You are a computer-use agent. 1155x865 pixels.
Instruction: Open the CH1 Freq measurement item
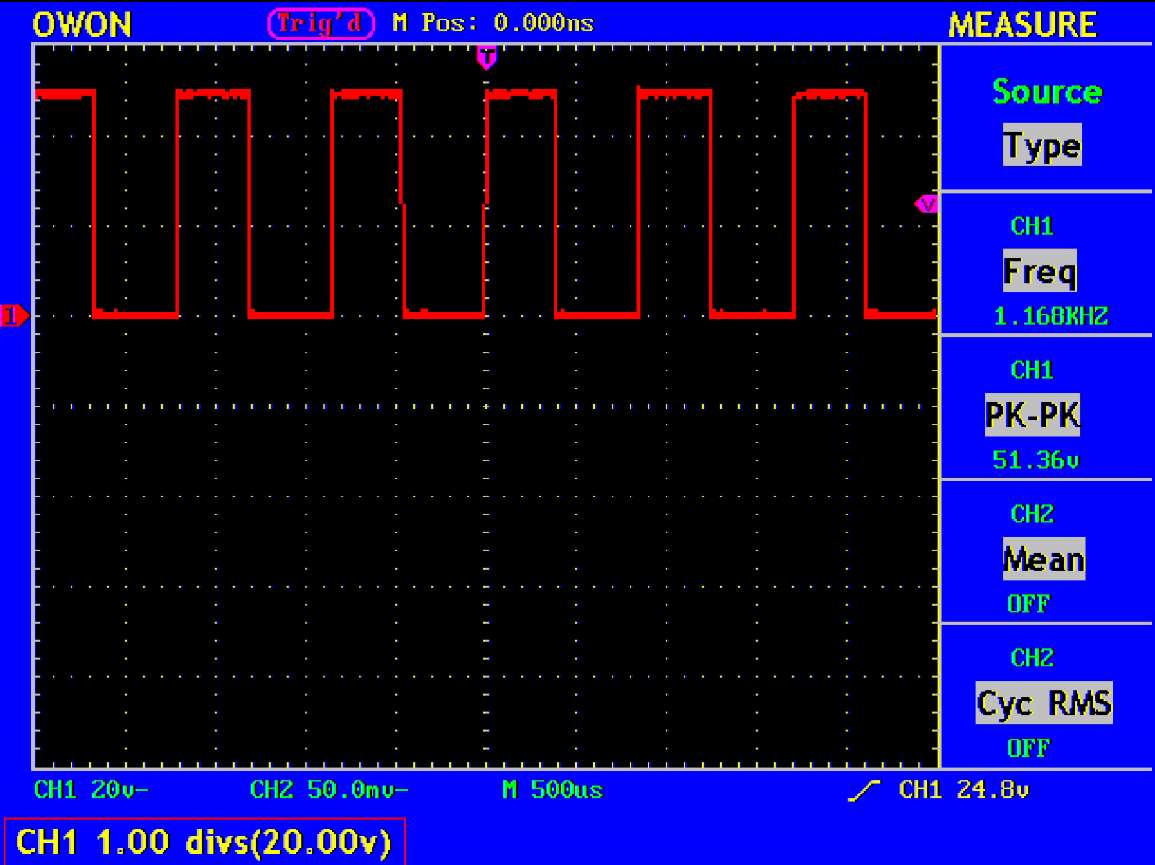pyautogui.click(x=1039, y=271)
